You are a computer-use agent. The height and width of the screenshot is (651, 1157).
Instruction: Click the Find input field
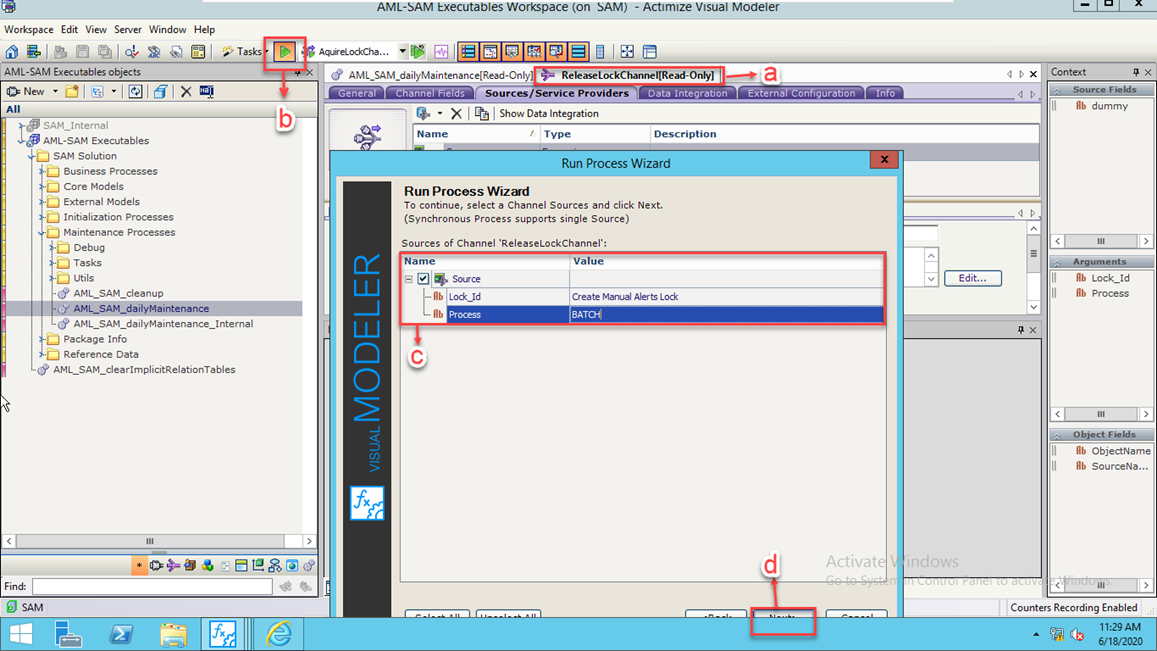click(152, 586)
